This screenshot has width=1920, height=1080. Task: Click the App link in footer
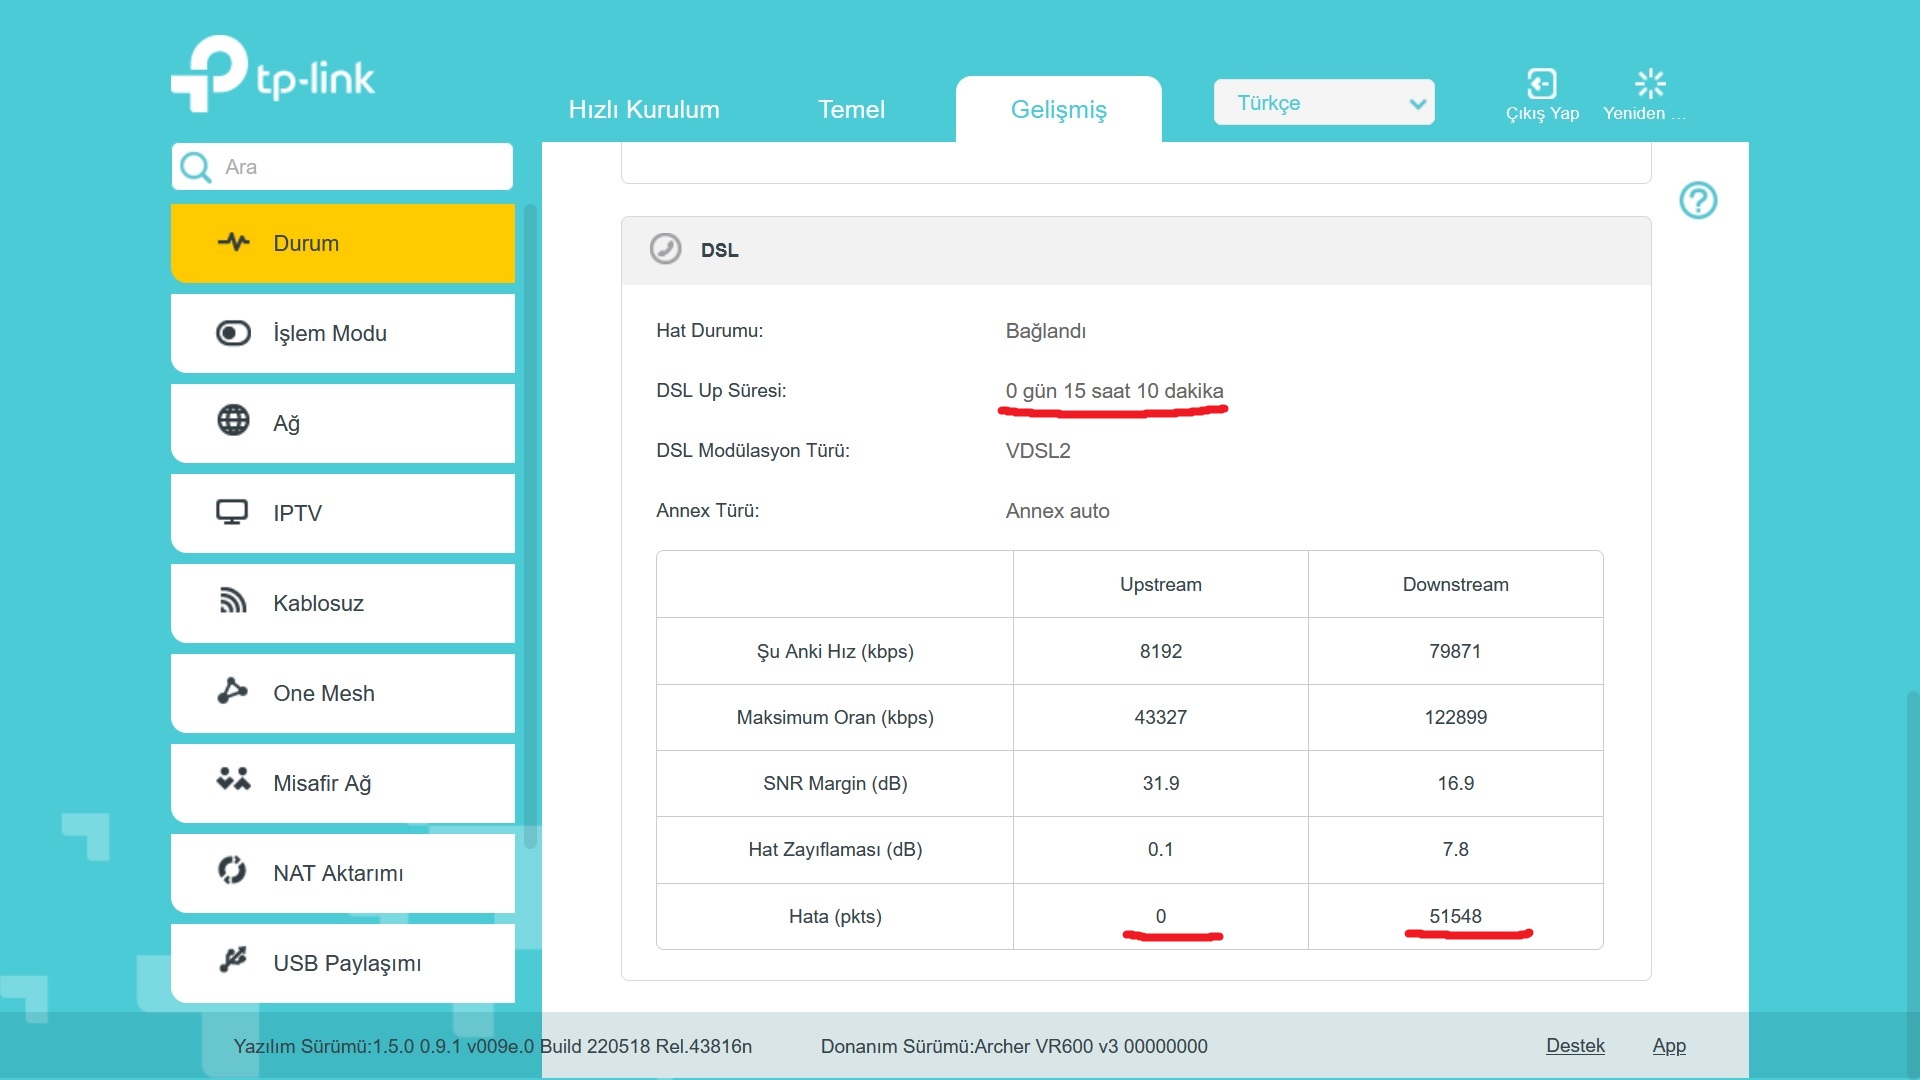pyautogui.click(x=1668, y=1046)
